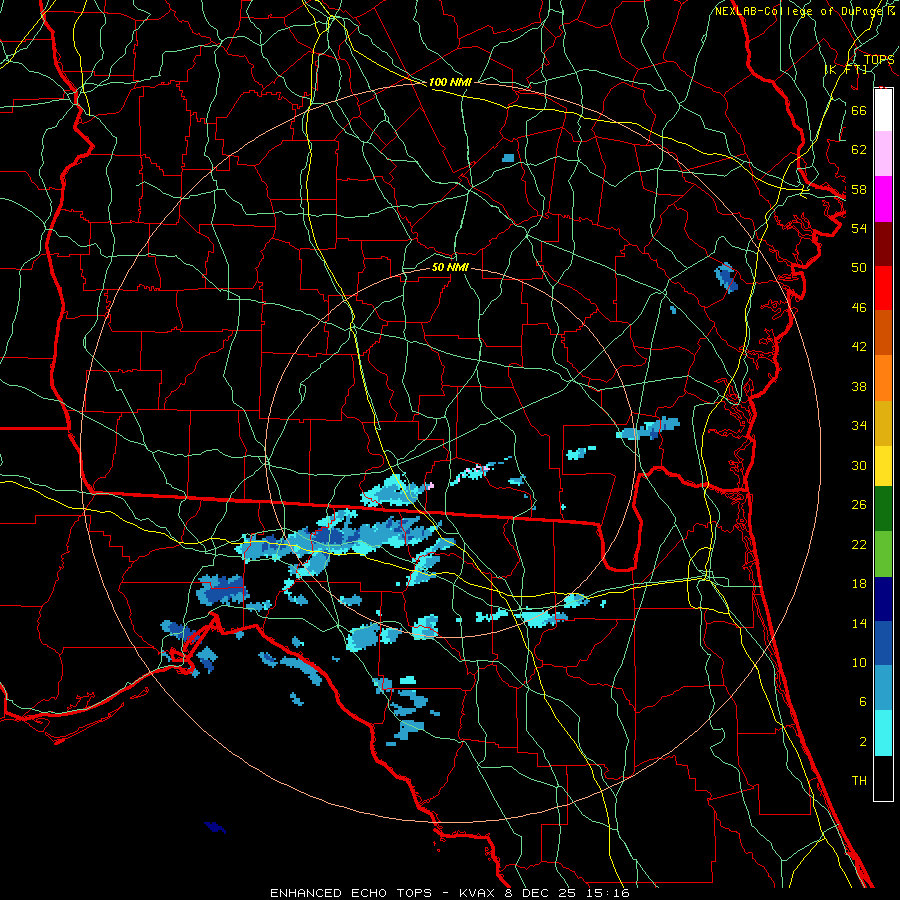Pick the dark orange legend swatch
Image resolution: width=900 pixels, height=900 pixels.
[x=883, y=333]
